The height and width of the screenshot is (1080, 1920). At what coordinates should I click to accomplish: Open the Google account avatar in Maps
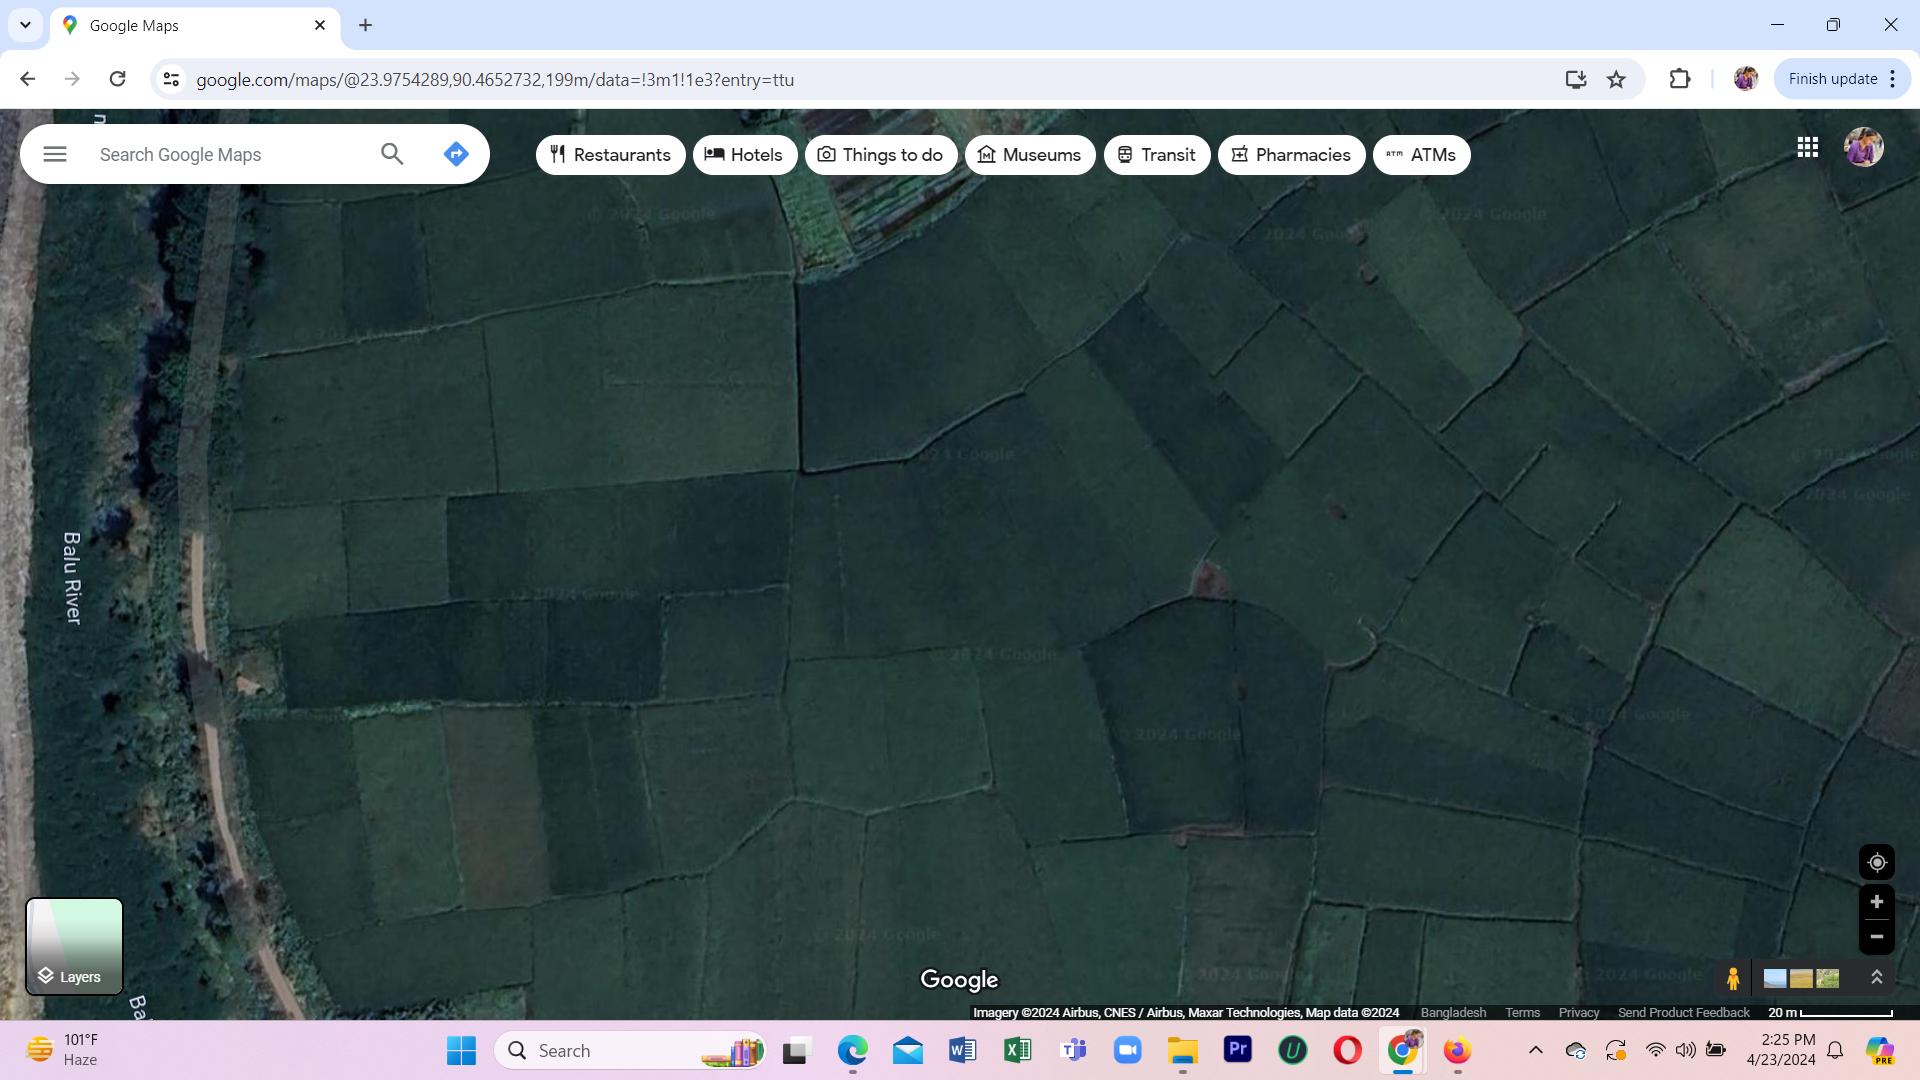tap(1863, 148)
